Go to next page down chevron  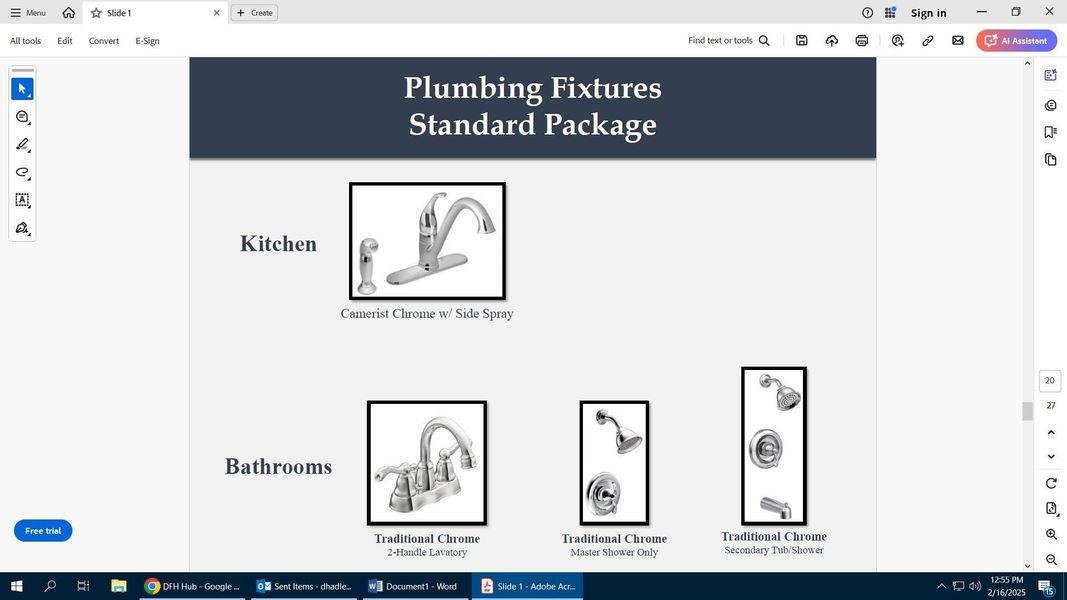point(1050,457)
